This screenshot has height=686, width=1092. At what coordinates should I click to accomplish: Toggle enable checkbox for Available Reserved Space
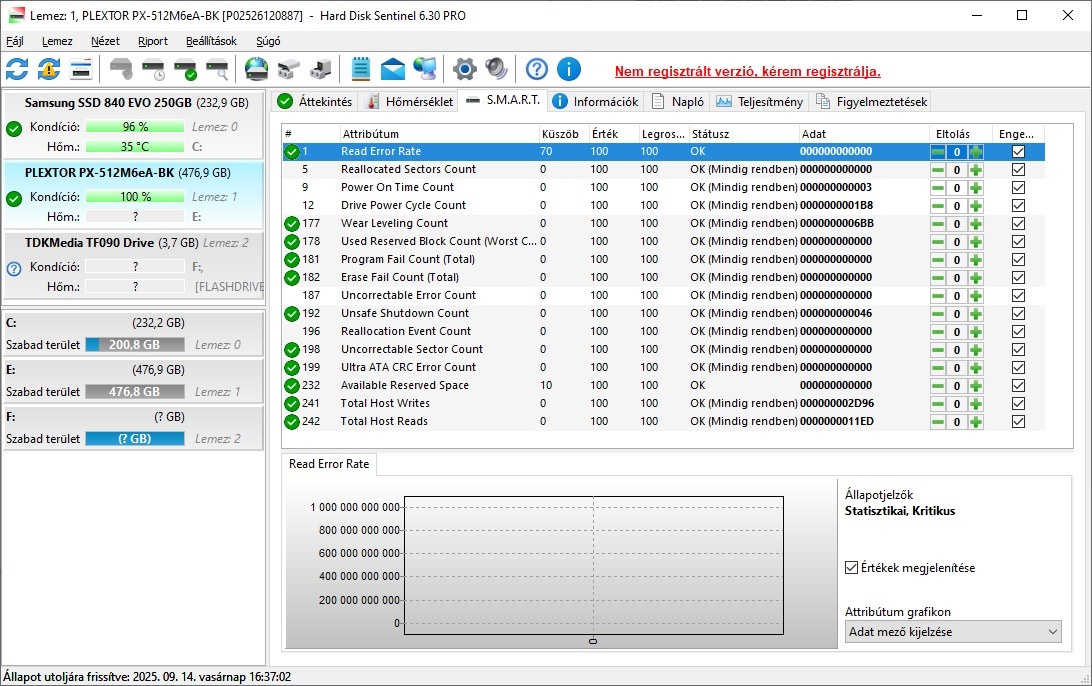point(1018,385)
